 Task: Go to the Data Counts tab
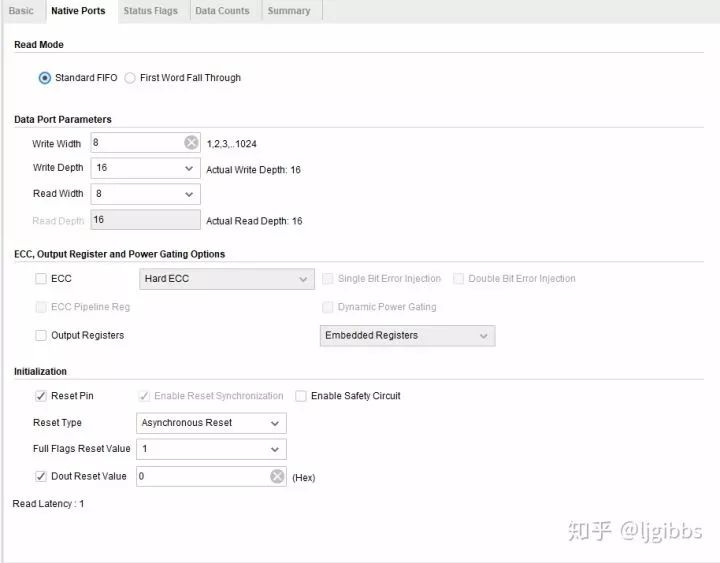(222, 11)
